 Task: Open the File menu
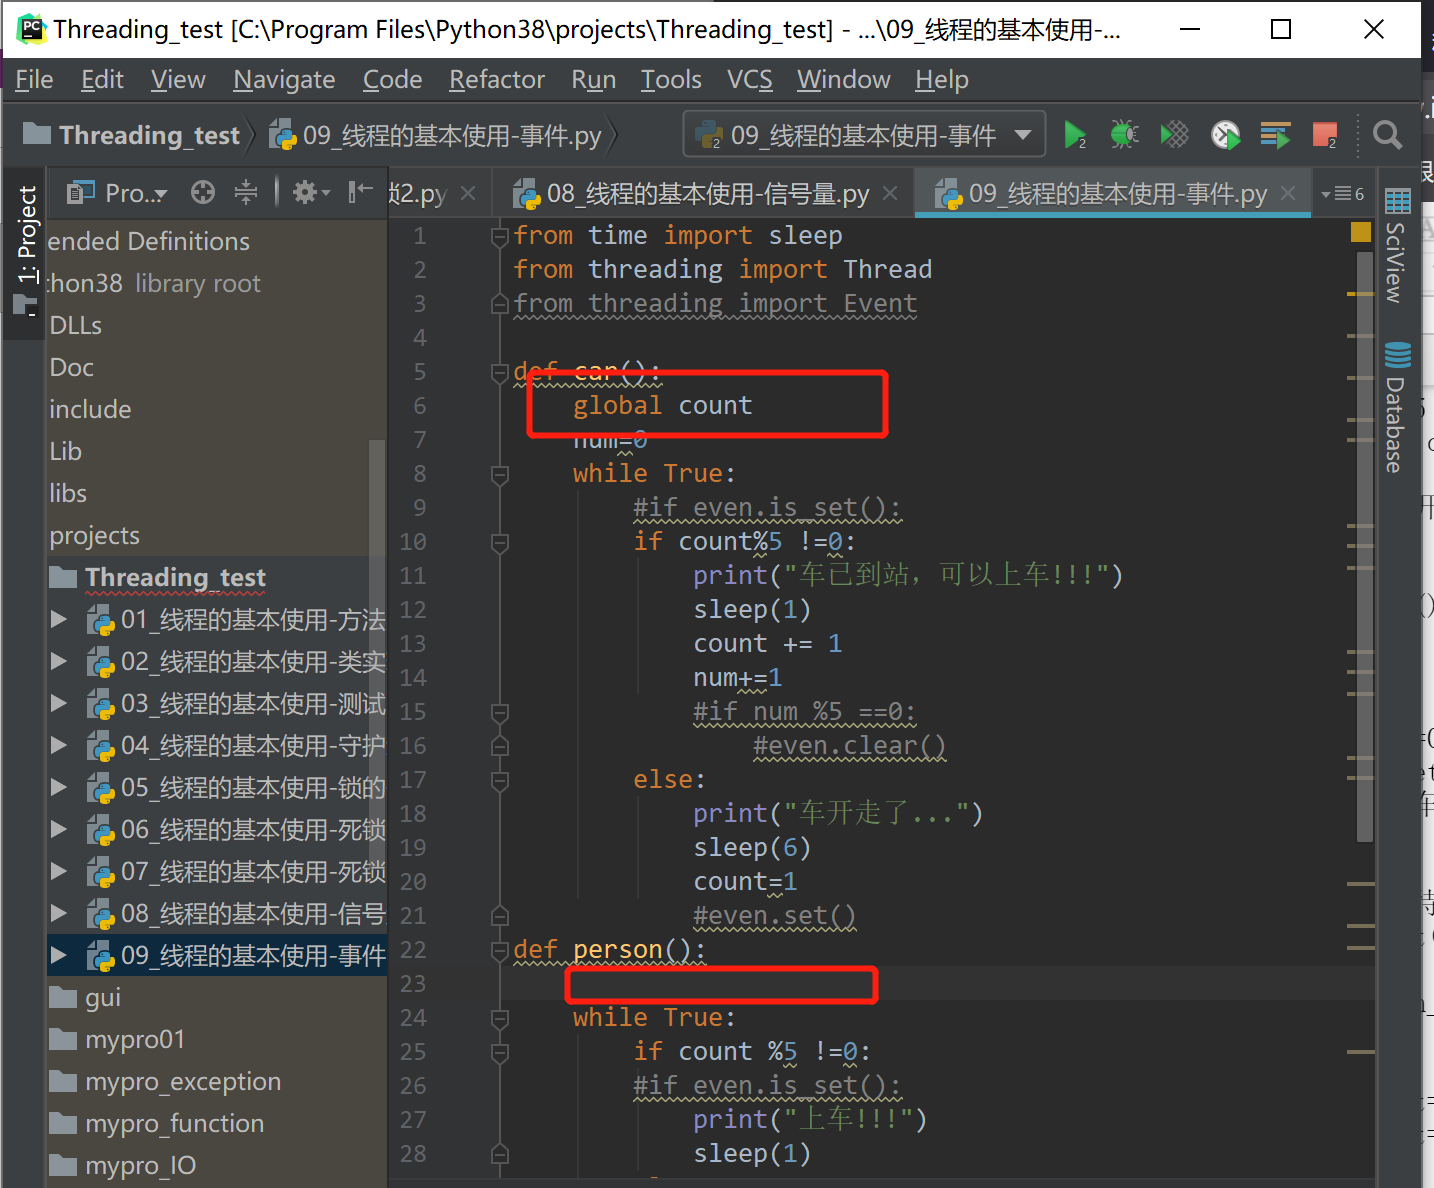pyautogui.click(x=34, y=79)
